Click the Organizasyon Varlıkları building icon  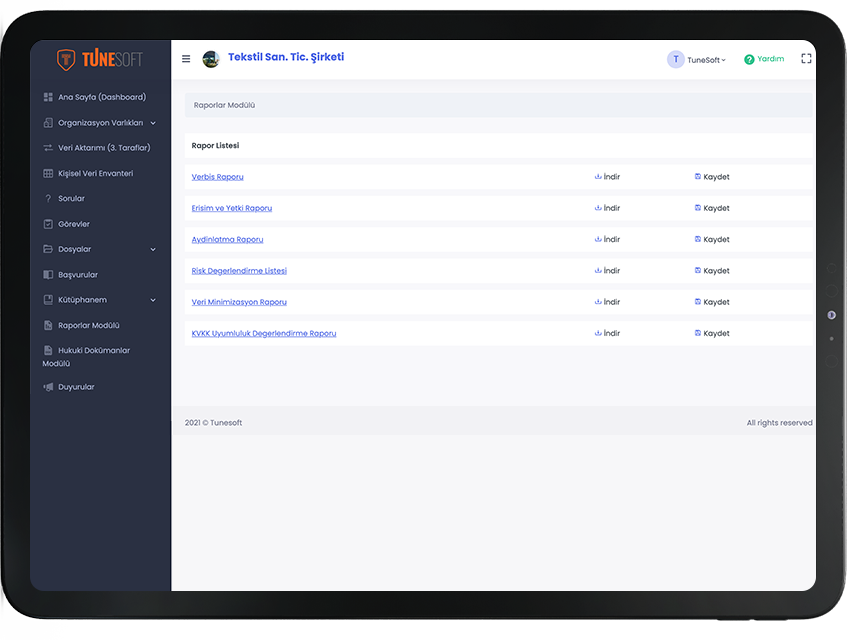(48, 123)
